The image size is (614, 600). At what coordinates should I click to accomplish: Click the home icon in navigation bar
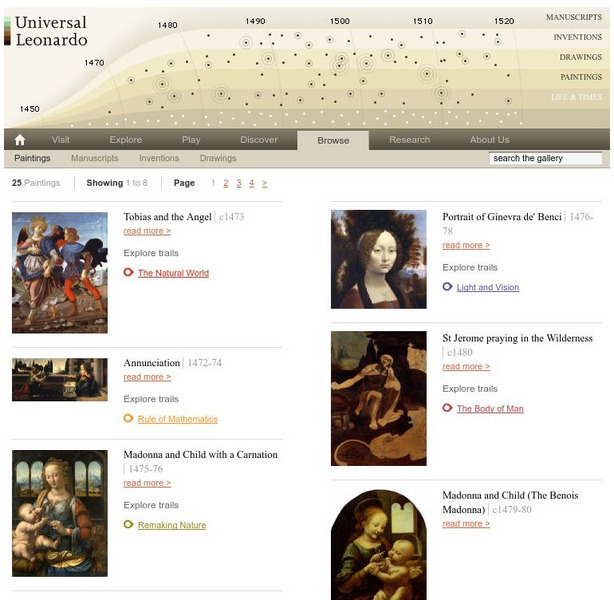20,140
